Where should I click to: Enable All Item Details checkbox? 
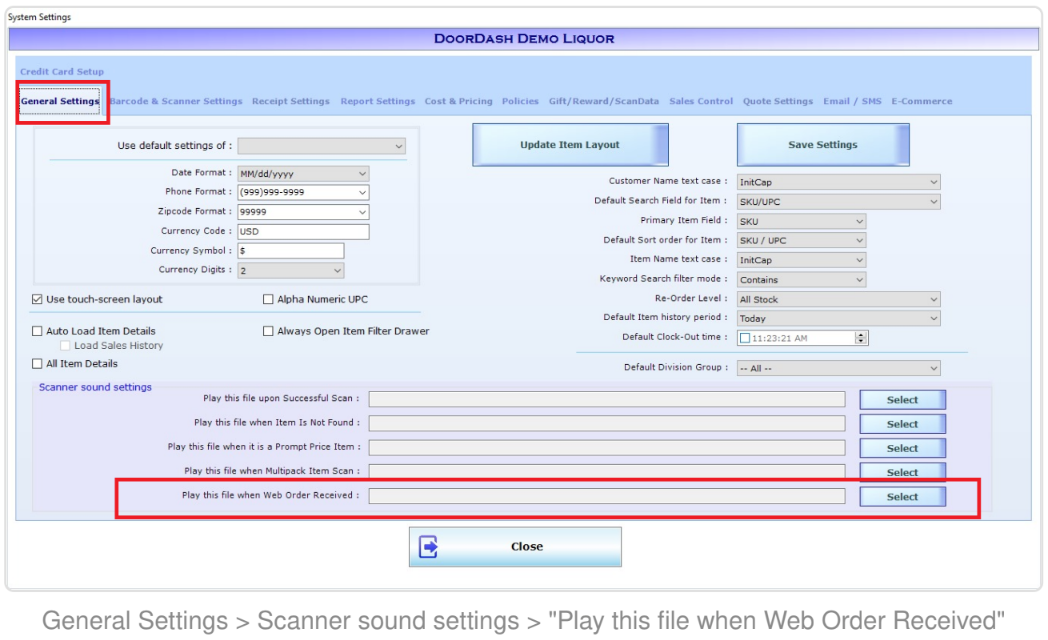37,363
